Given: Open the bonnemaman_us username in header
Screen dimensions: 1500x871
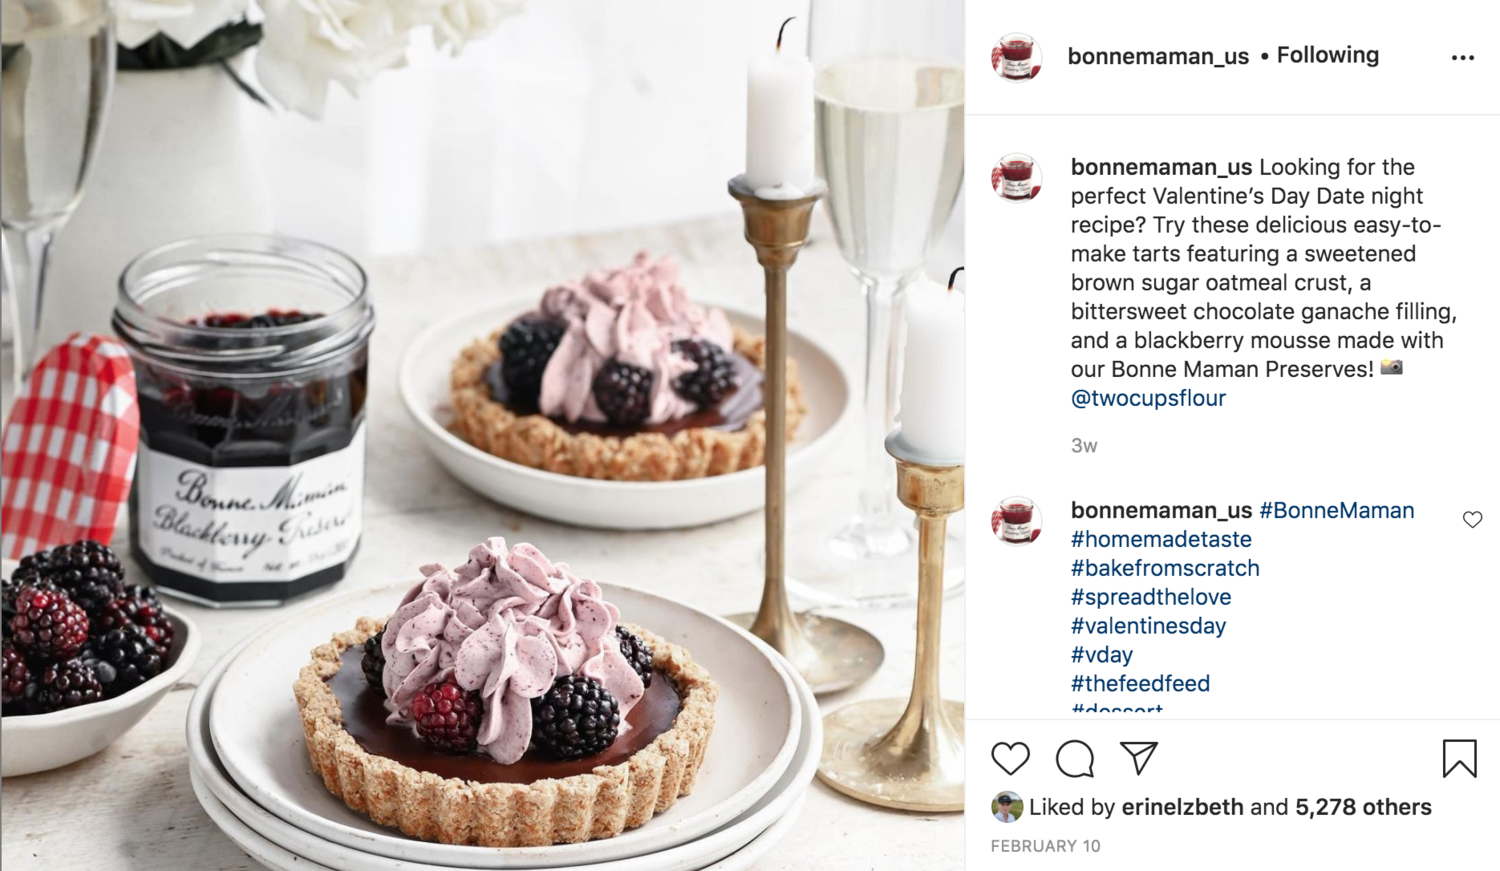Looking at the screenshot, I should point(1158,56).
